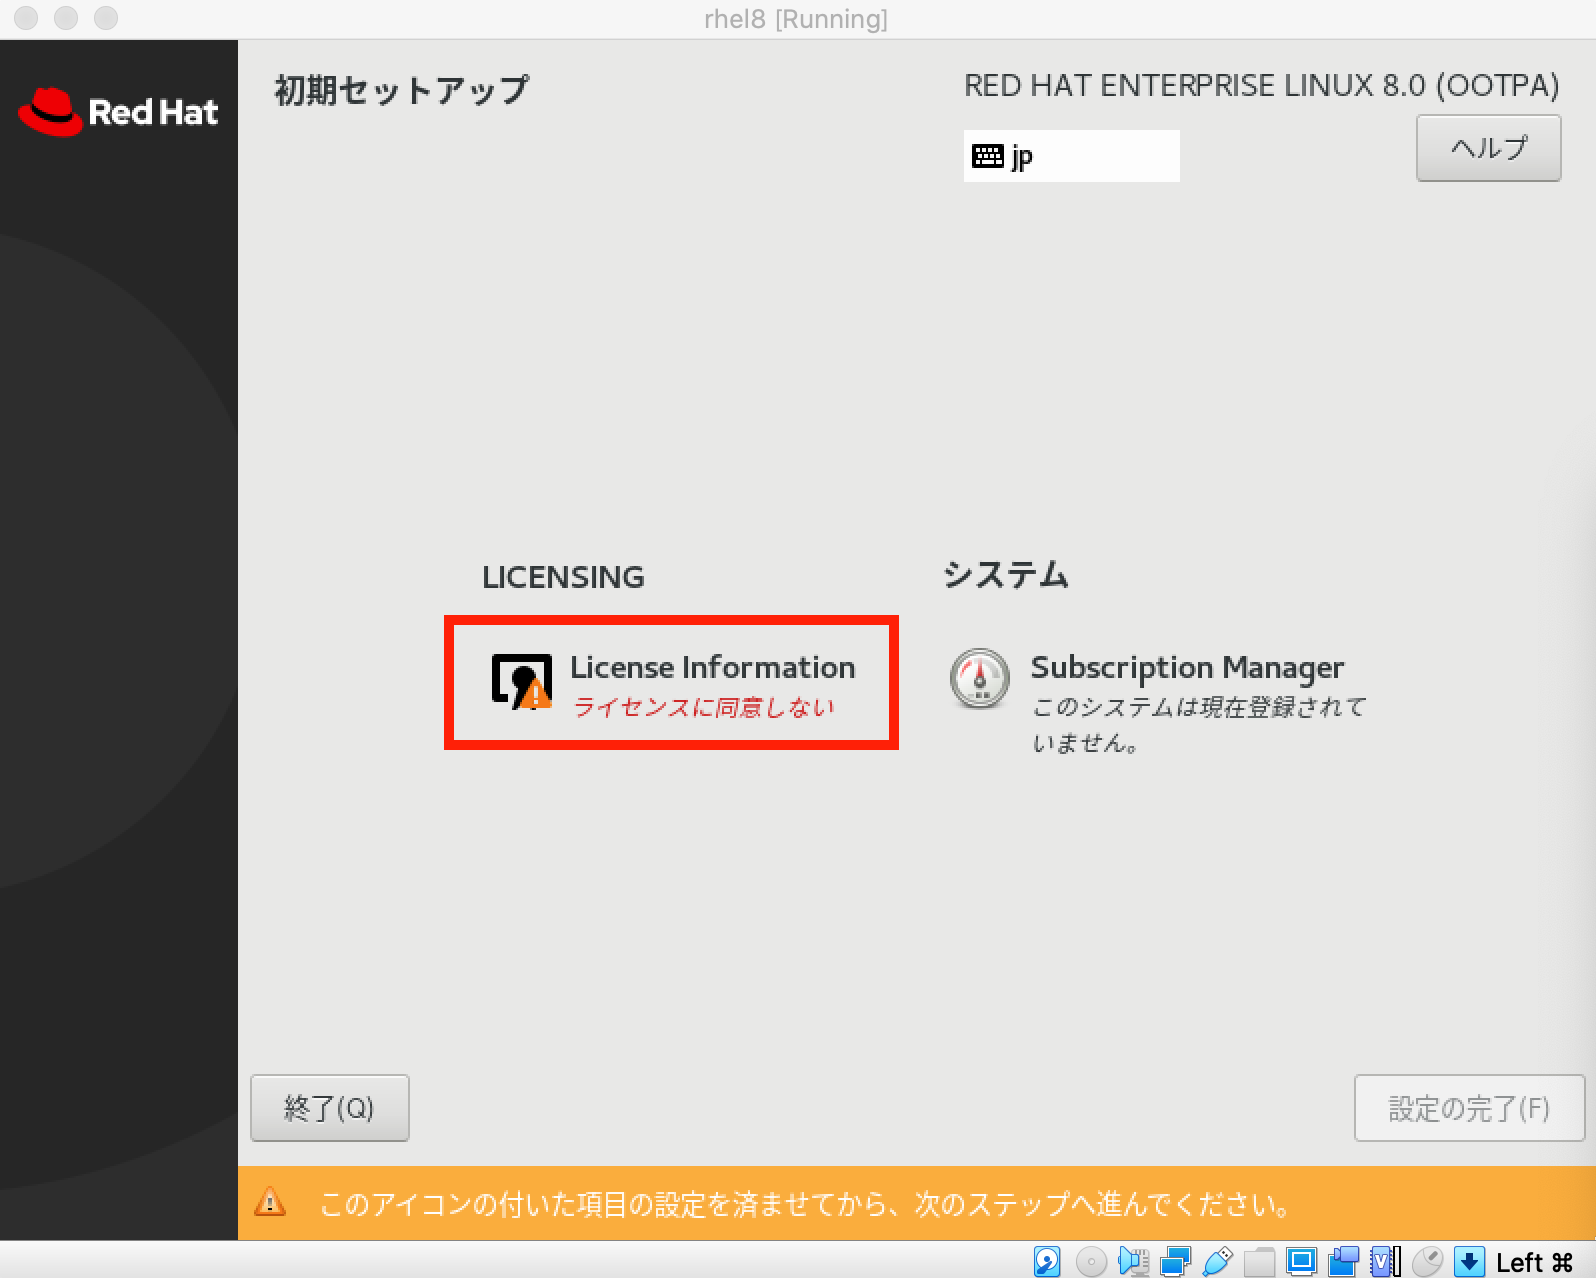The image size is (1596, 1278).
Task: Click VirtualBox keyboard capture arrow icon
Action: tap(1469, 1262)
